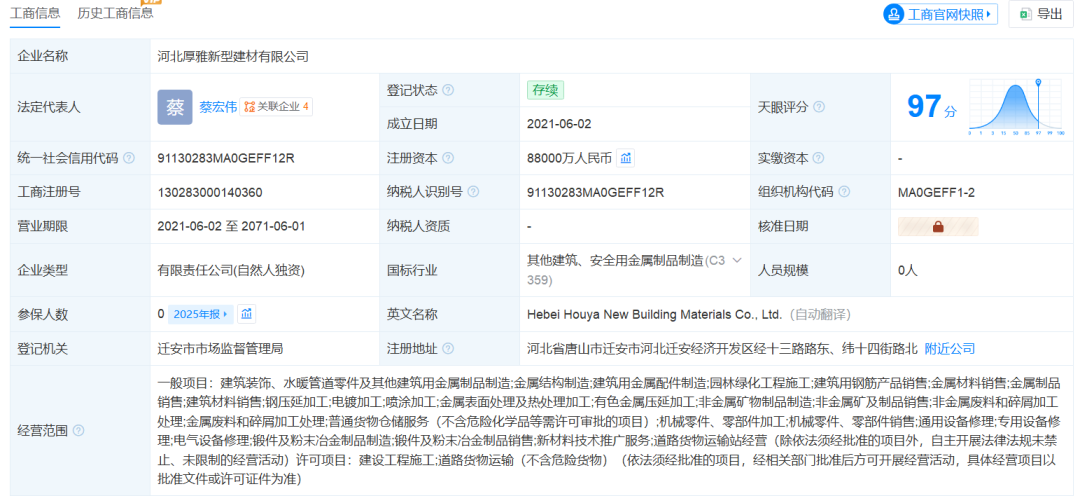The image size is (1080, 503).
Task: Click the lock icon in 核准日期
Action: coord(937,227)
